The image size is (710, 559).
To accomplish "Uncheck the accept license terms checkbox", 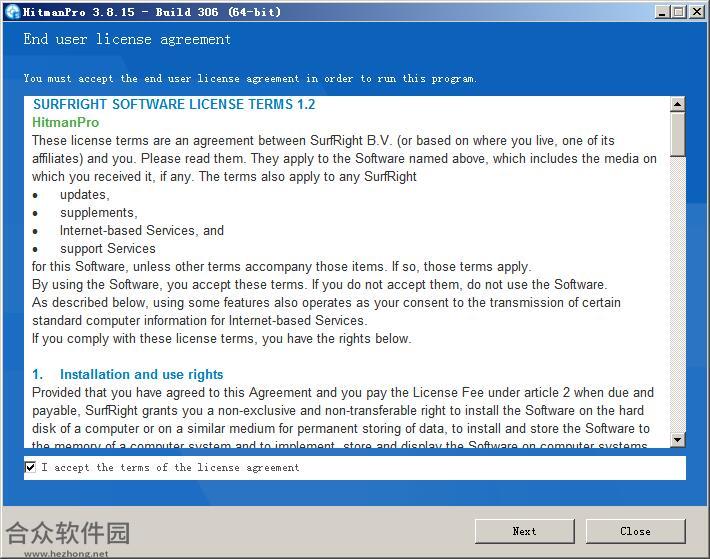I will click(30, 467).
